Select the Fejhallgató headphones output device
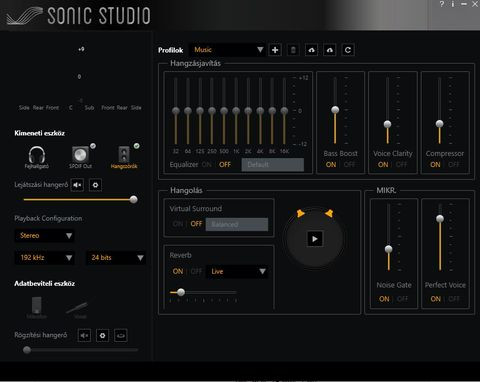The width and height of the screenshot is (480, 382). [x=37, y=157]
